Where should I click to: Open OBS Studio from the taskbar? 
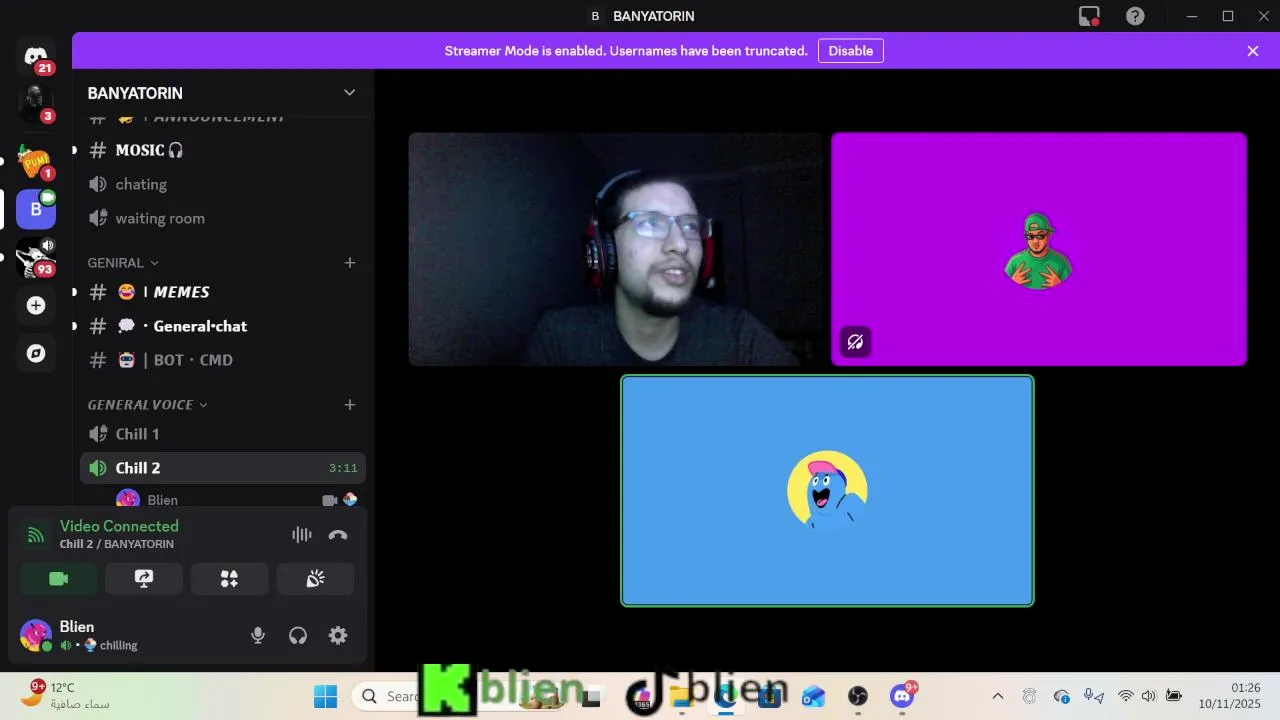click(858, 696)
